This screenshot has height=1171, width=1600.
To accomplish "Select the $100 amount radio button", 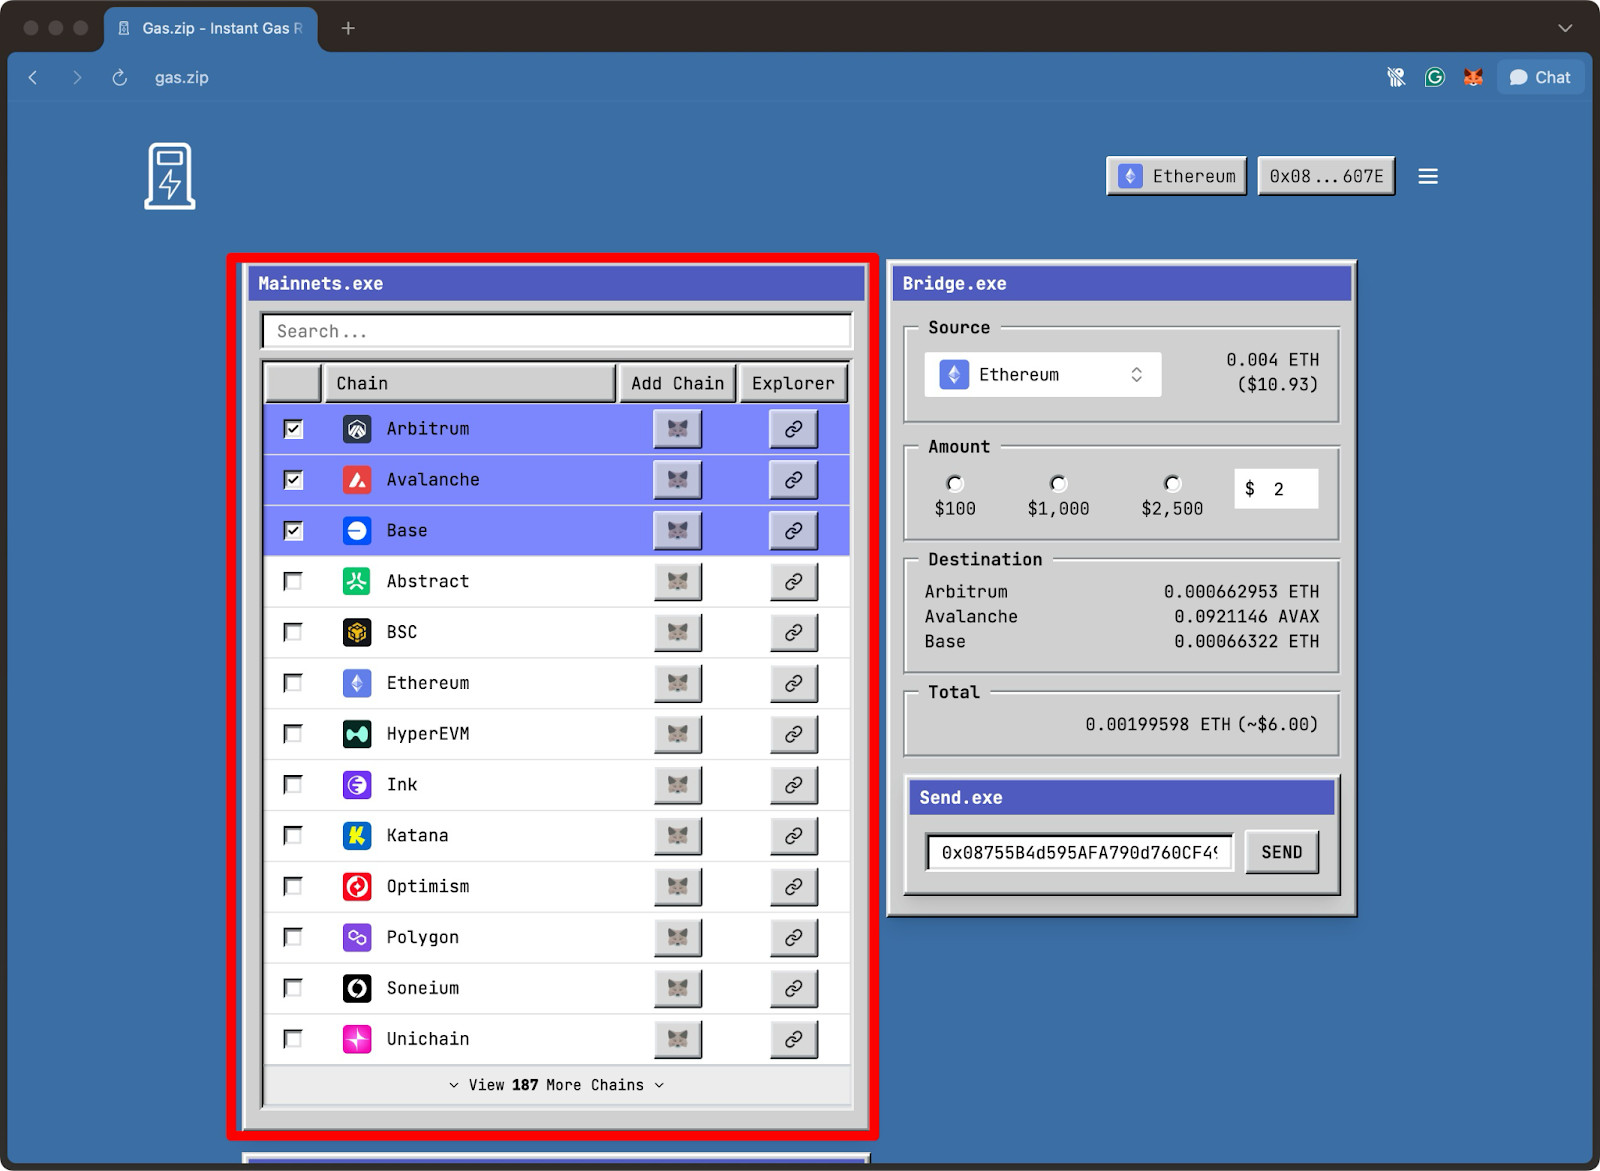I will tap(955, 484).
